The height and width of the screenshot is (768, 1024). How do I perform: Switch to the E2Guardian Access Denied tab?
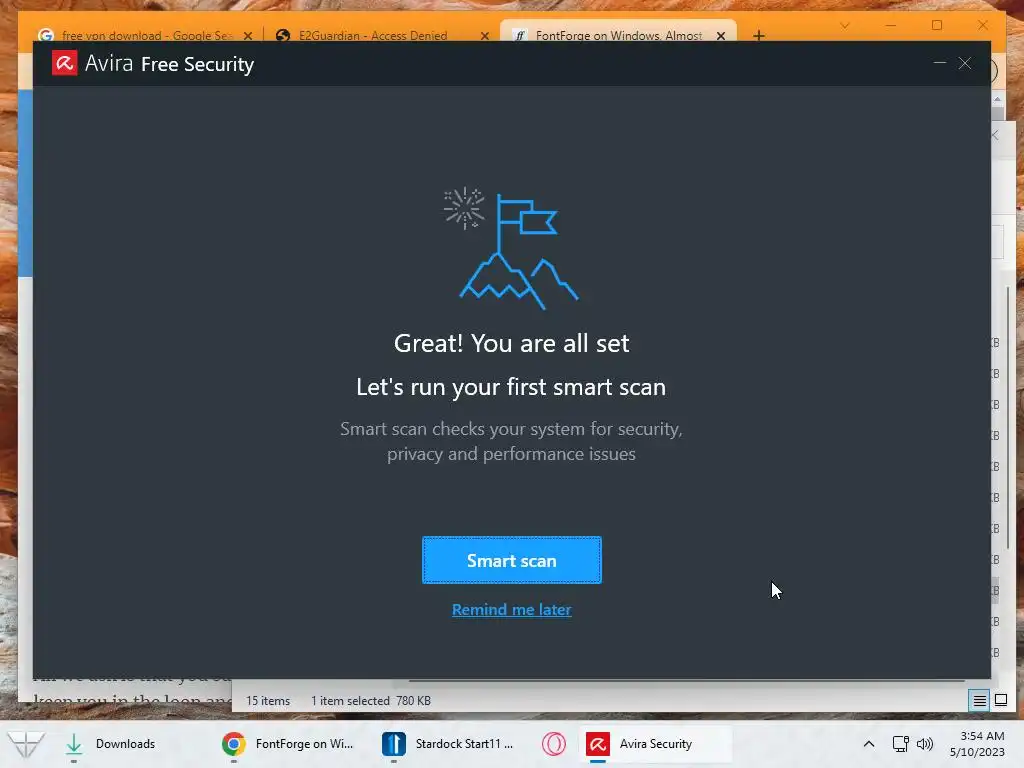[x=373, y=35]
